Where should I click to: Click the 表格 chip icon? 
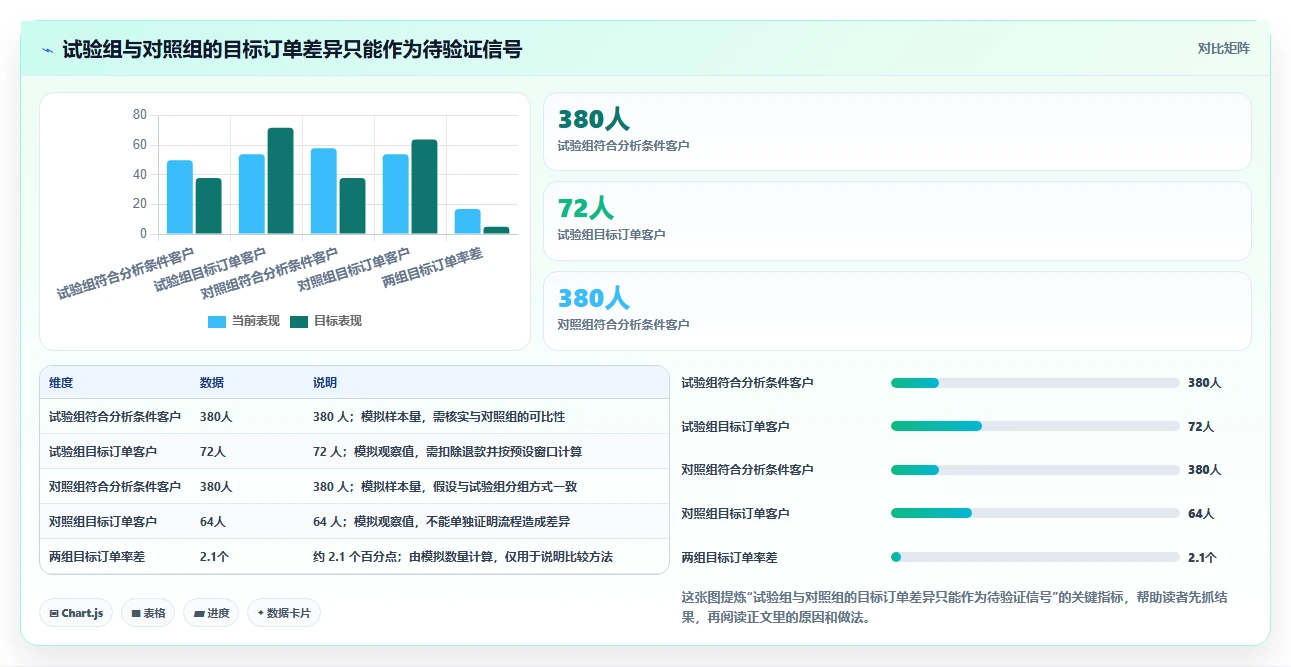(x=135, y=613)
